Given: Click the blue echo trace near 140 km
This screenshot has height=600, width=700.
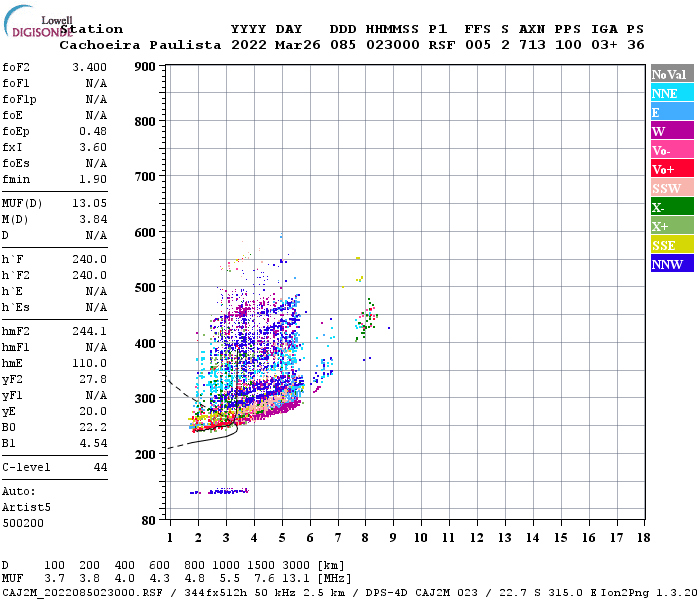Looking at the screenshot, I should pos(220,492).
